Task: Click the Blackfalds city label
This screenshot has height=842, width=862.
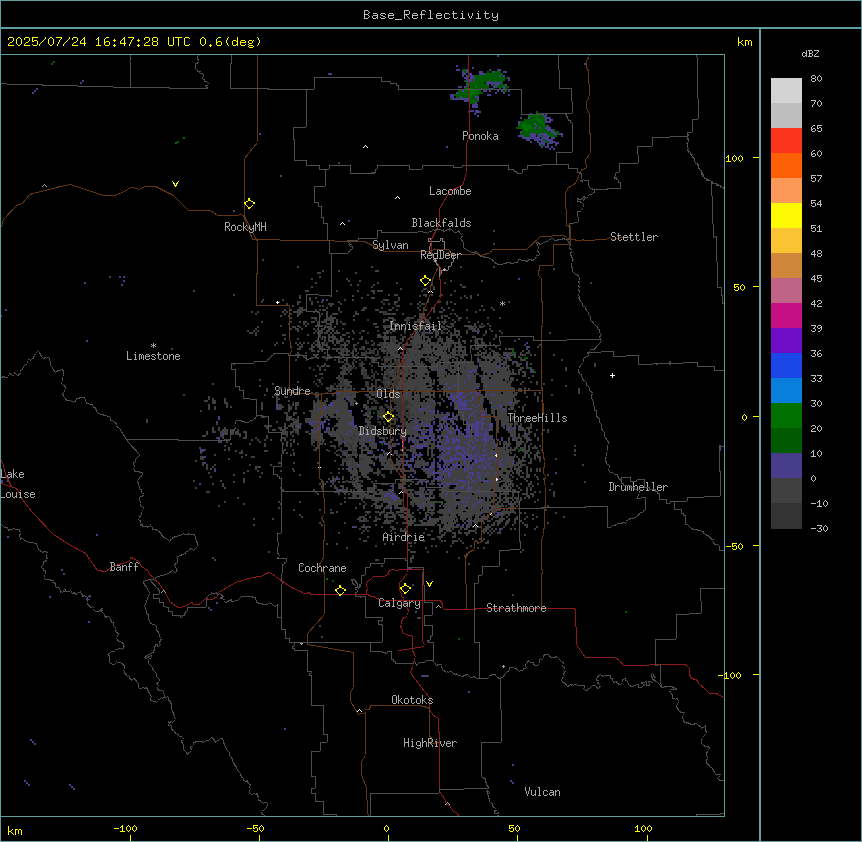Action: 441,223
